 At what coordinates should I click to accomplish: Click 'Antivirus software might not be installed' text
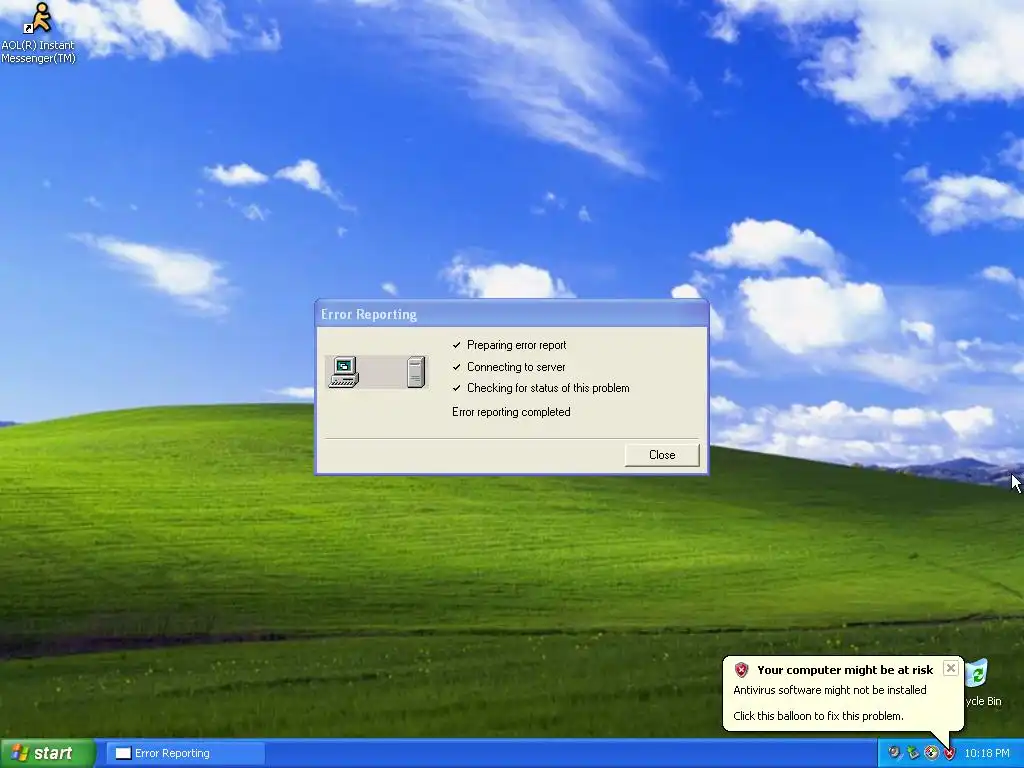click(x=829, y=690)
